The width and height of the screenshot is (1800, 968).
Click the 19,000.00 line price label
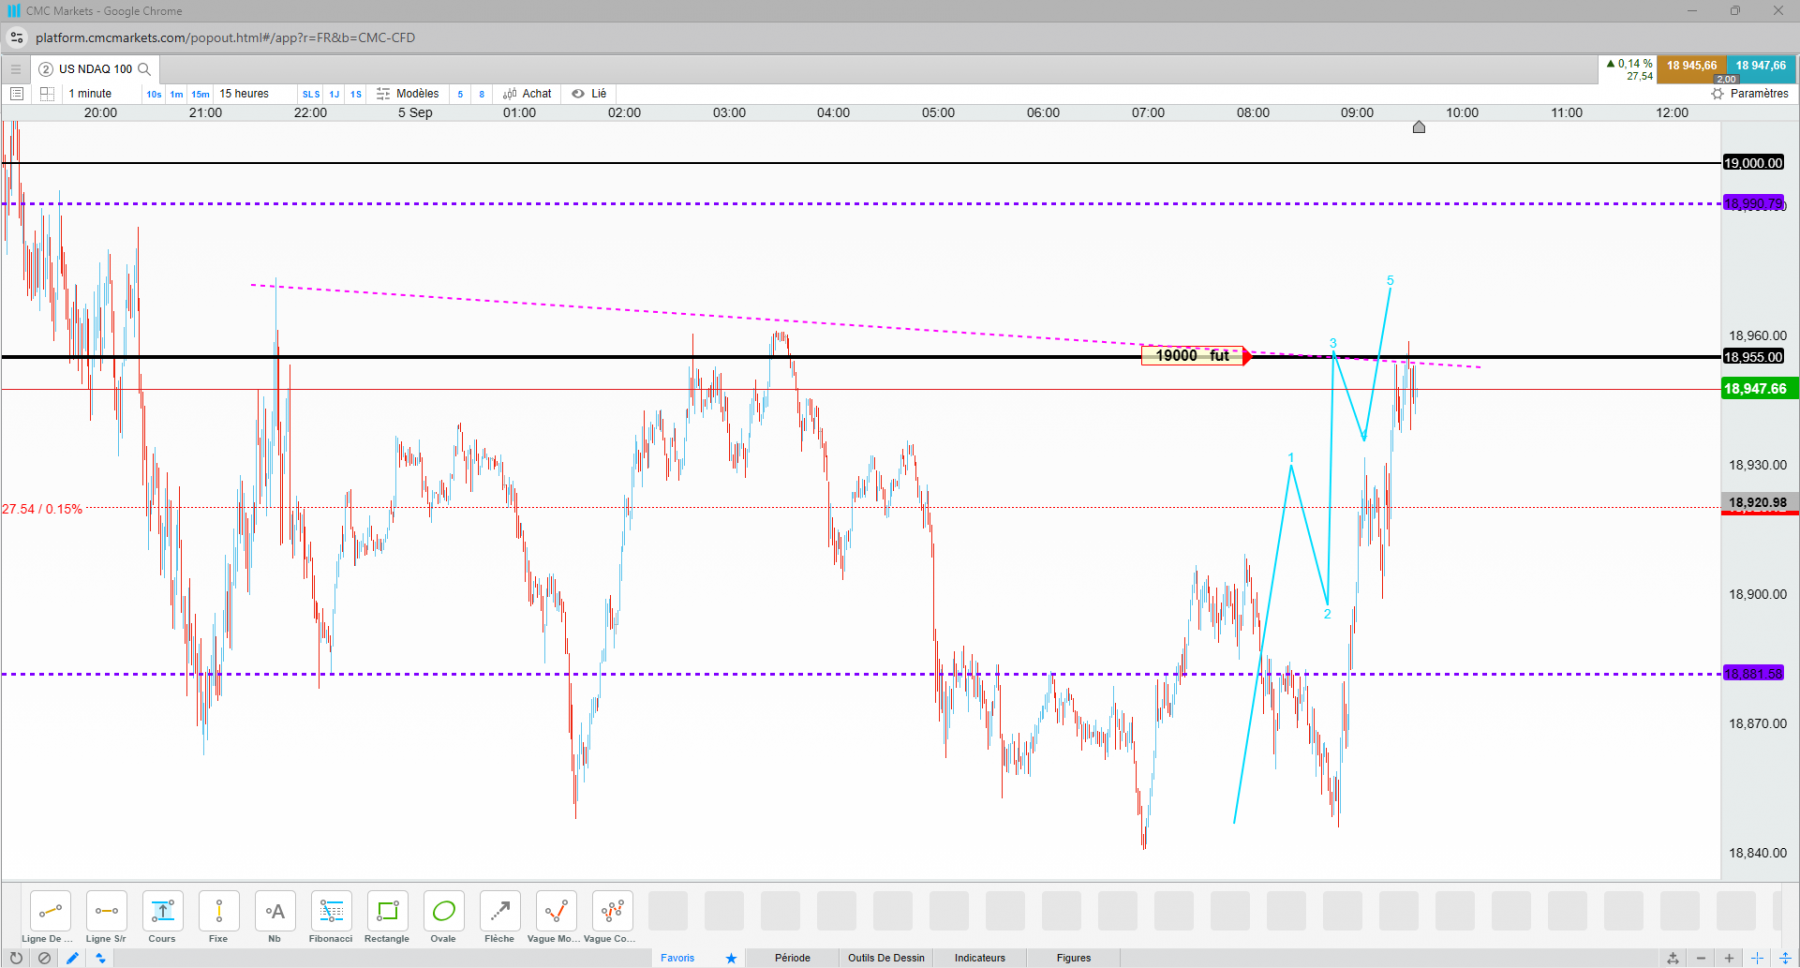[1754, 163]
